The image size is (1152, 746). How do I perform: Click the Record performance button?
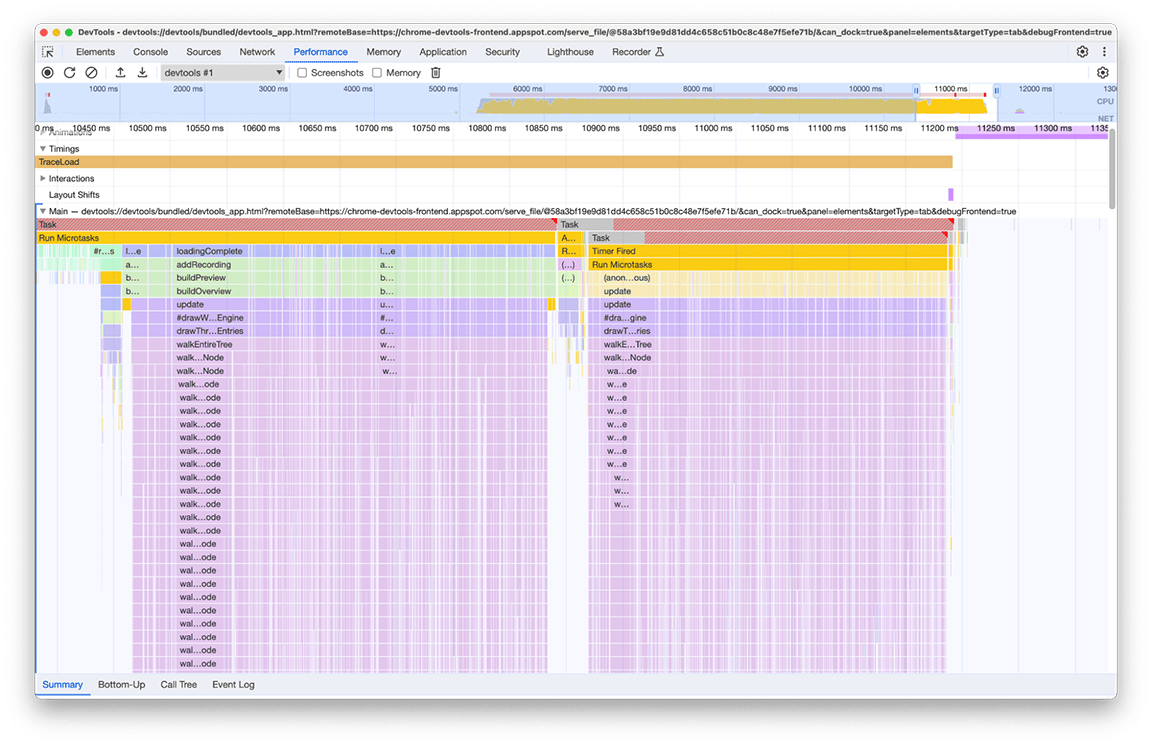pos(47,72)
